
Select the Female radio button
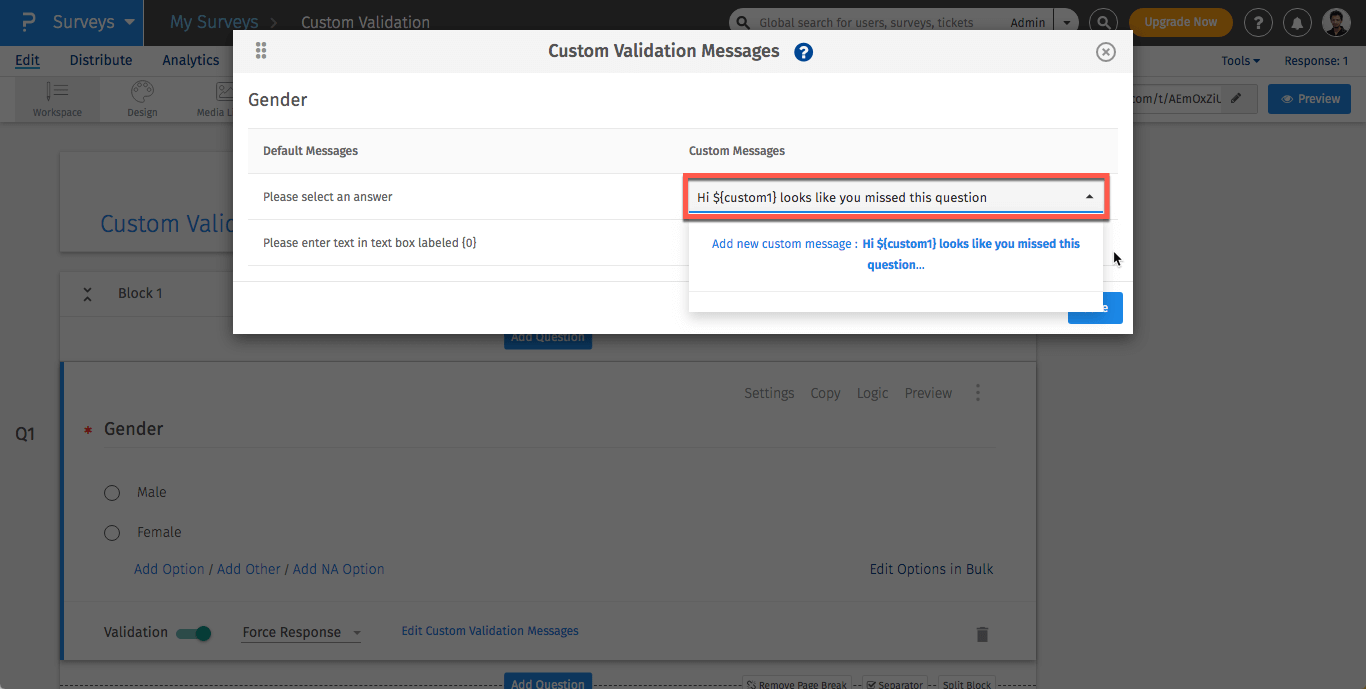[111, 532]
